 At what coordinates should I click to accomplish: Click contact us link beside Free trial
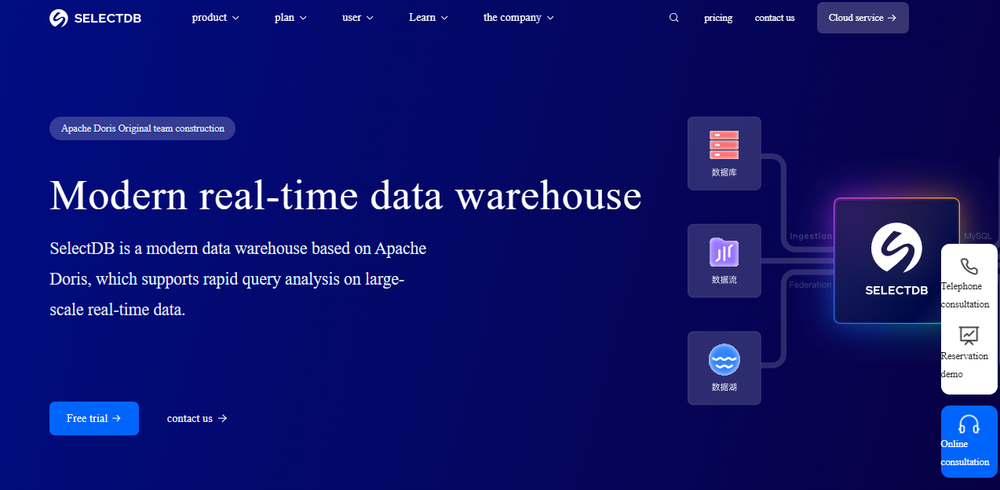pyautogui.click(x=196, y=419)
